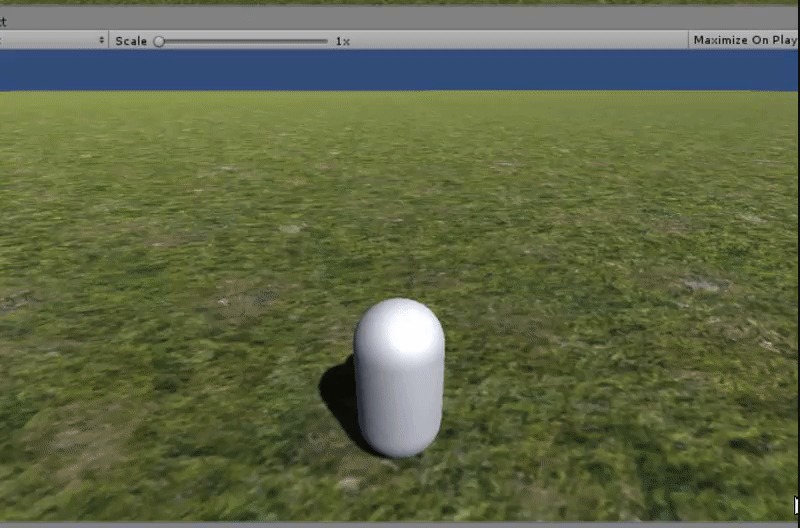Image resolution: width=800 pixels, height=528 pixels.
Task: Open the aspect ratio dropdown arrows
Action: point(101,41)
